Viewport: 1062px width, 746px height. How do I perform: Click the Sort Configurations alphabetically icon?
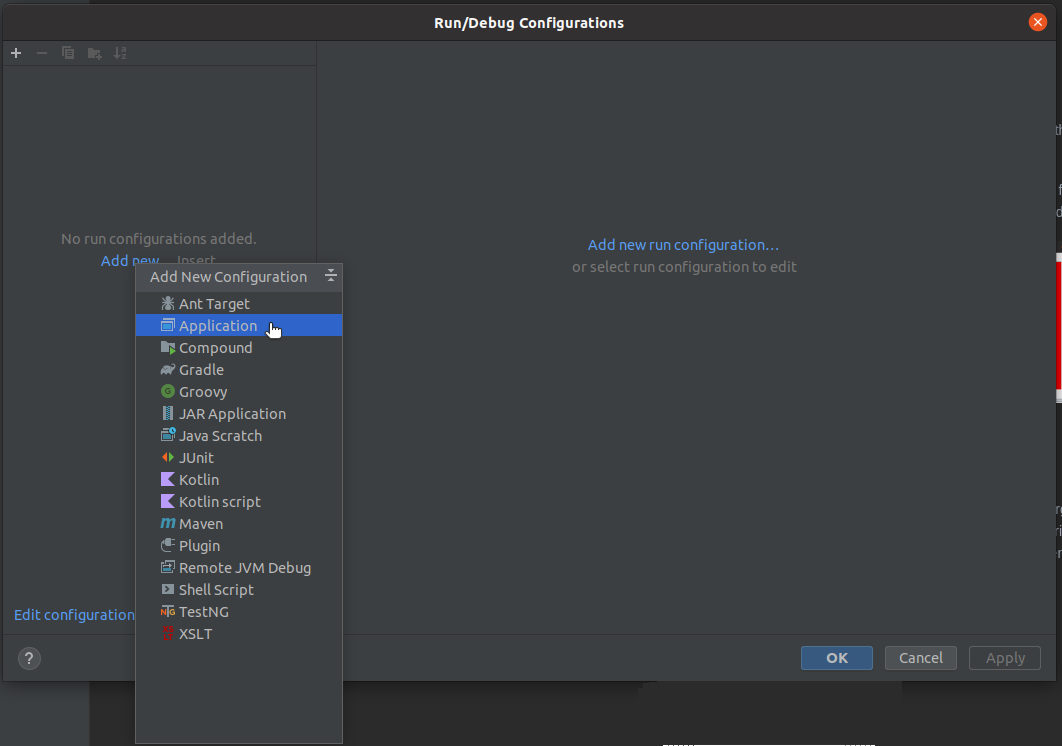[x=120, y=53]
